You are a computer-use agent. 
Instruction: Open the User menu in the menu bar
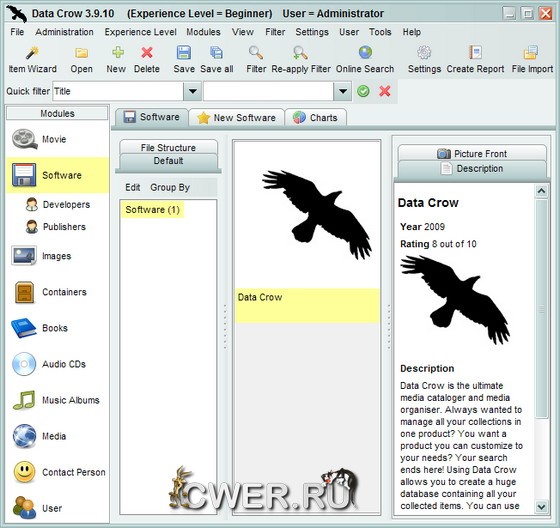[349, 32]
